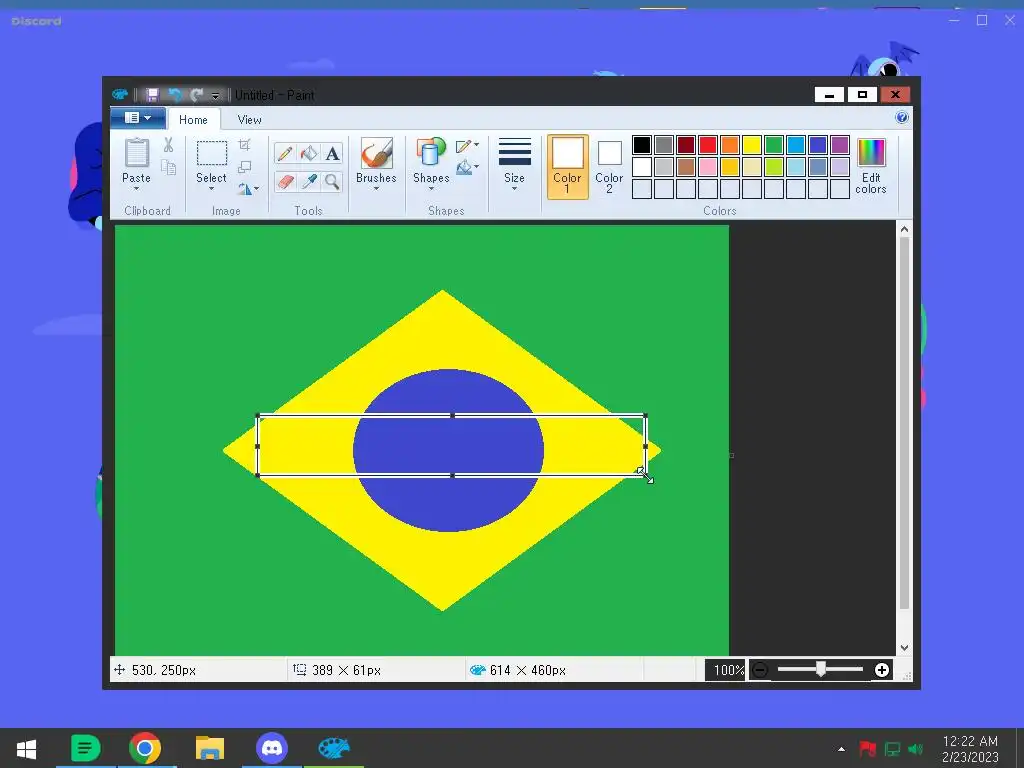1024x768 pixels.
Task: Select the Pencil tool
Action: (285, 154)
